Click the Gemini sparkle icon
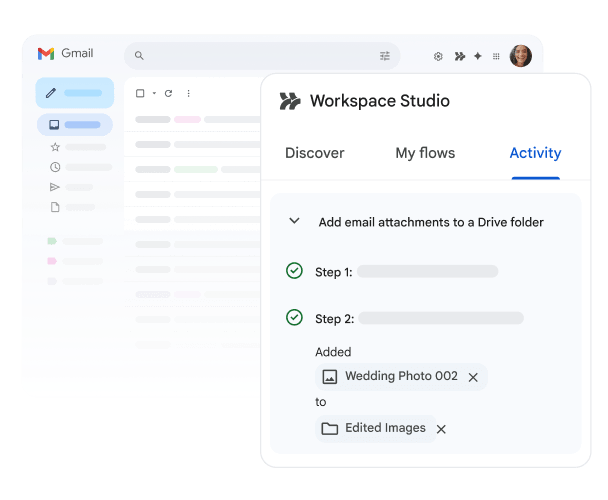Viewport: 608px width, 500px height. tap(477, 57)
